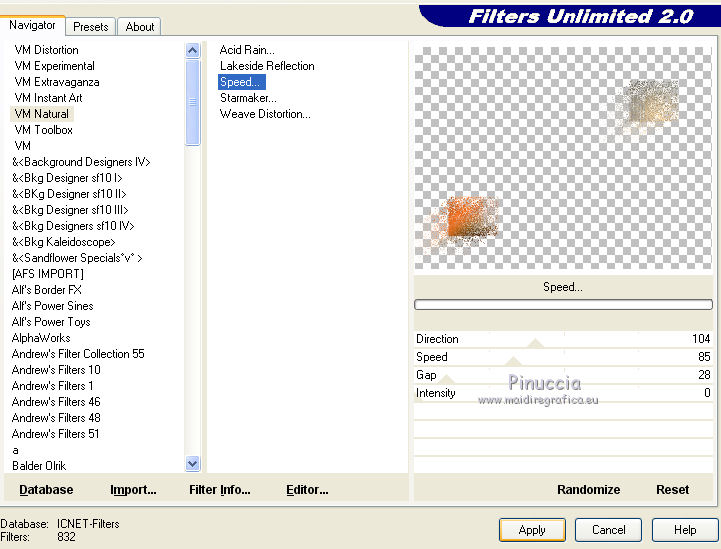Select &<Sandflower Specials°v°> category
The height and width of the screenshot is (549, 721).
77,258
